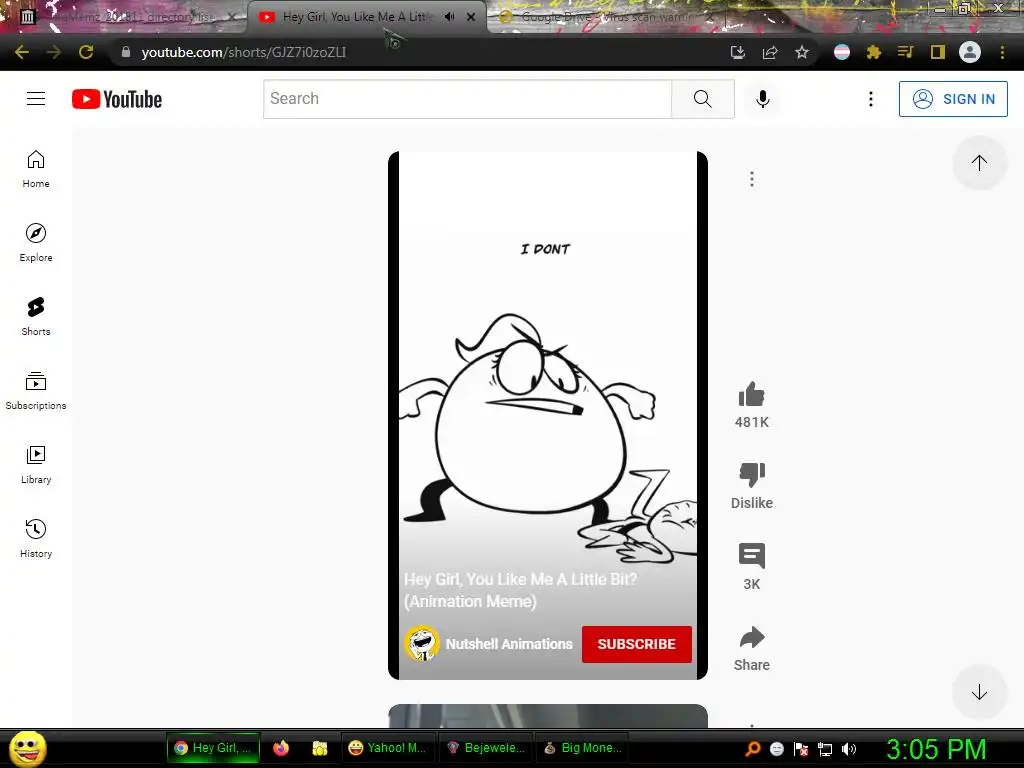This screenshot has height=768, width=1024.
Task: Click the youtube.com address bar URL
Action: 244,52
